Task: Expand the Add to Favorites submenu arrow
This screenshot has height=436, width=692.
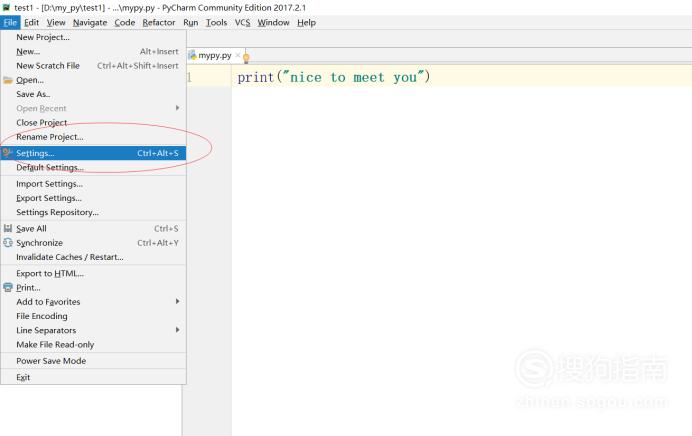Action: [x=177, y=301]
